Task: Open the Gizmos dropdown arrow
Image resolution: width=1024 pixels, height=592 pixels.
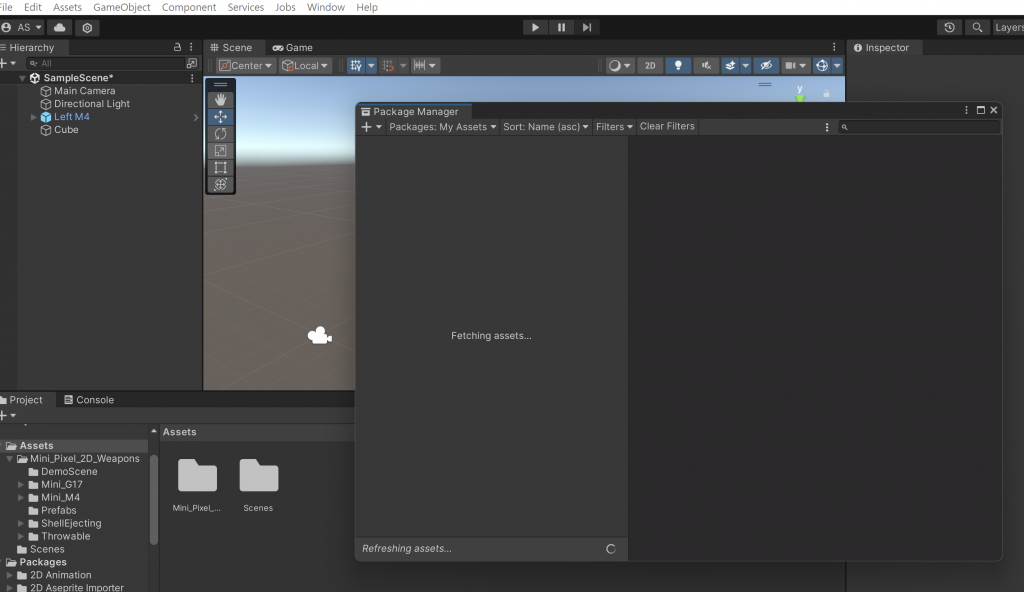Action: (837, 65)
